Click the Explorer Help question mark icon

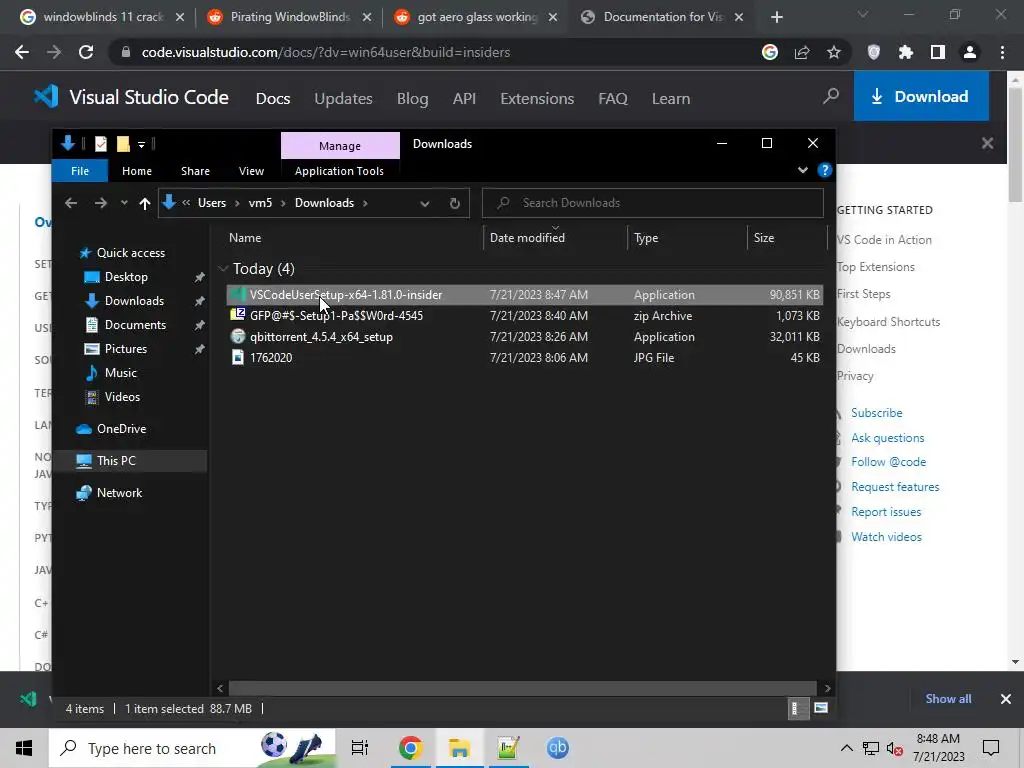(x=824, y=170)
